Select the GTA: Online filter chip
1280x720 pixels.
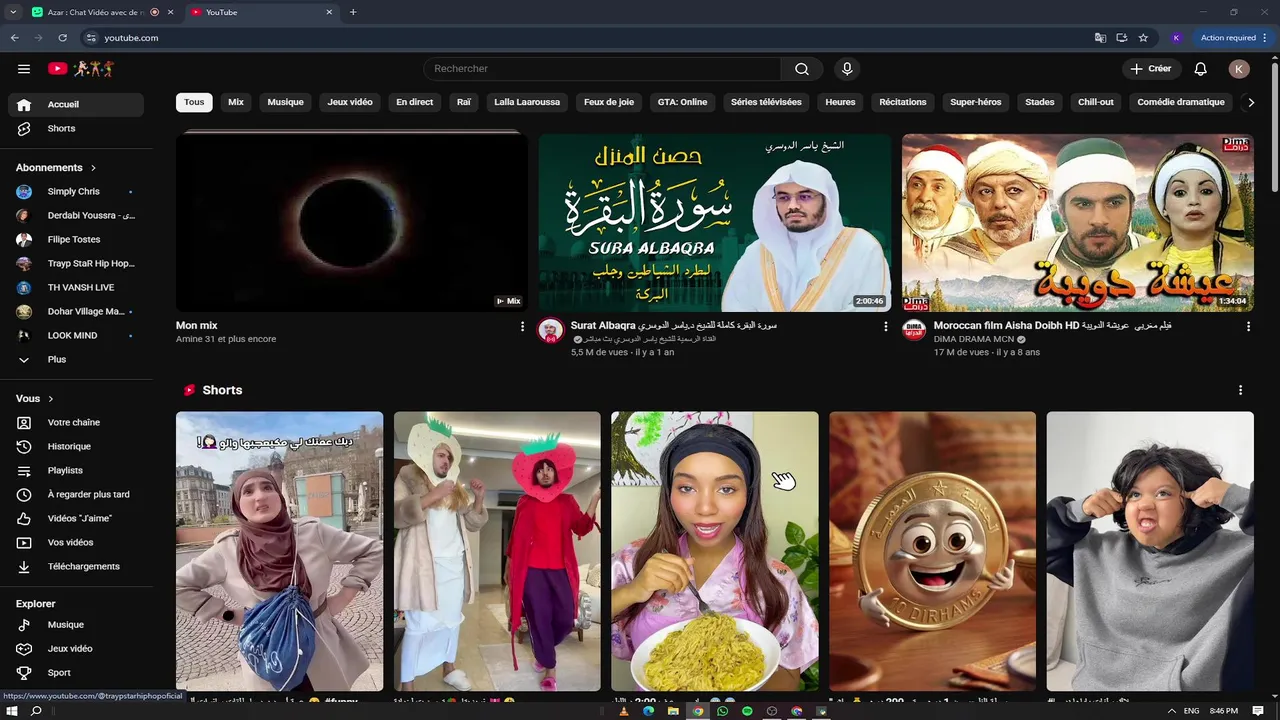[683, 102]
